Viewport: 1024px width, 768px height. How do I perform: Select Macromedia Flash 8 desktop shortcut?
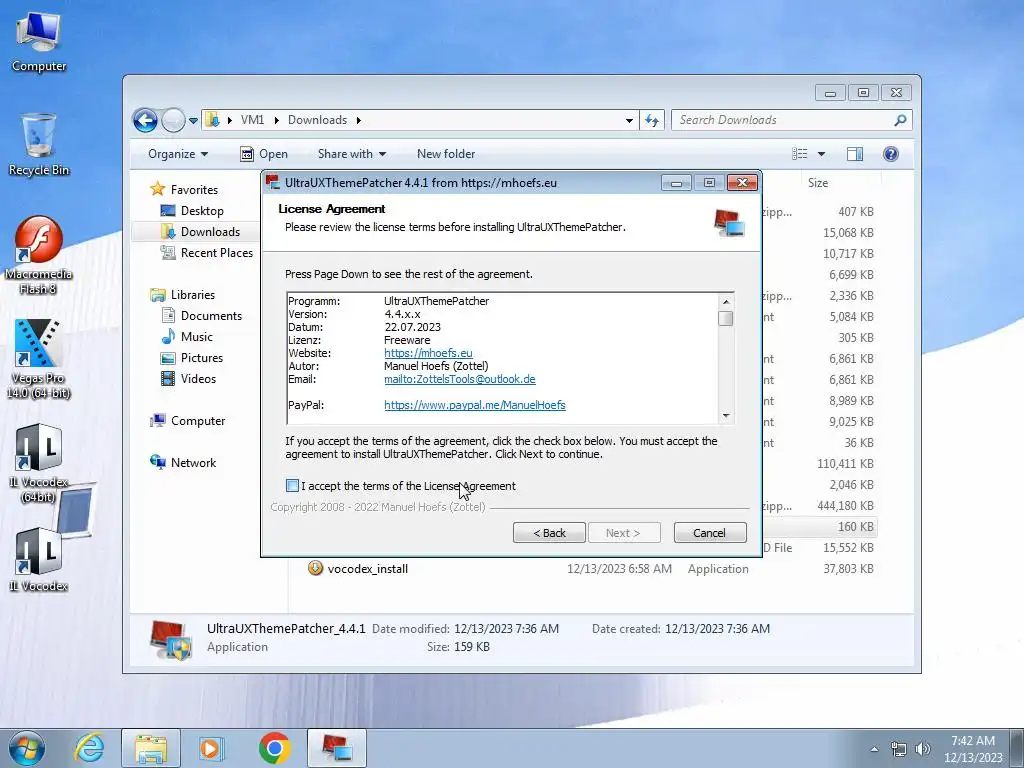click(39, 256)
